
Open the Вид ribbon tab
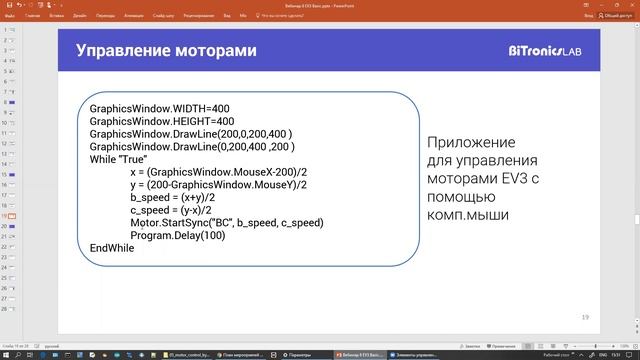click(227, 16)
